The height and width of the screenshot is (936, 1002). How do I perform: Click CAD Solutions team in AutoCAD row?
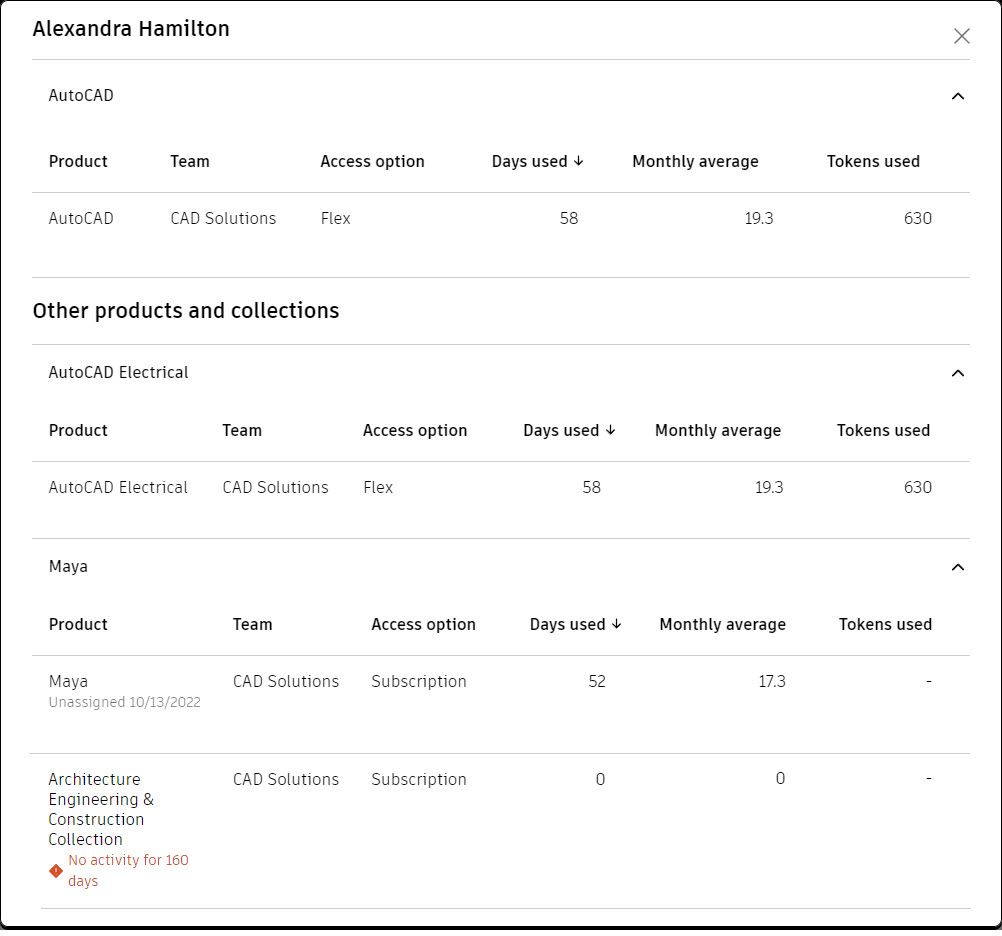(223, 219)
